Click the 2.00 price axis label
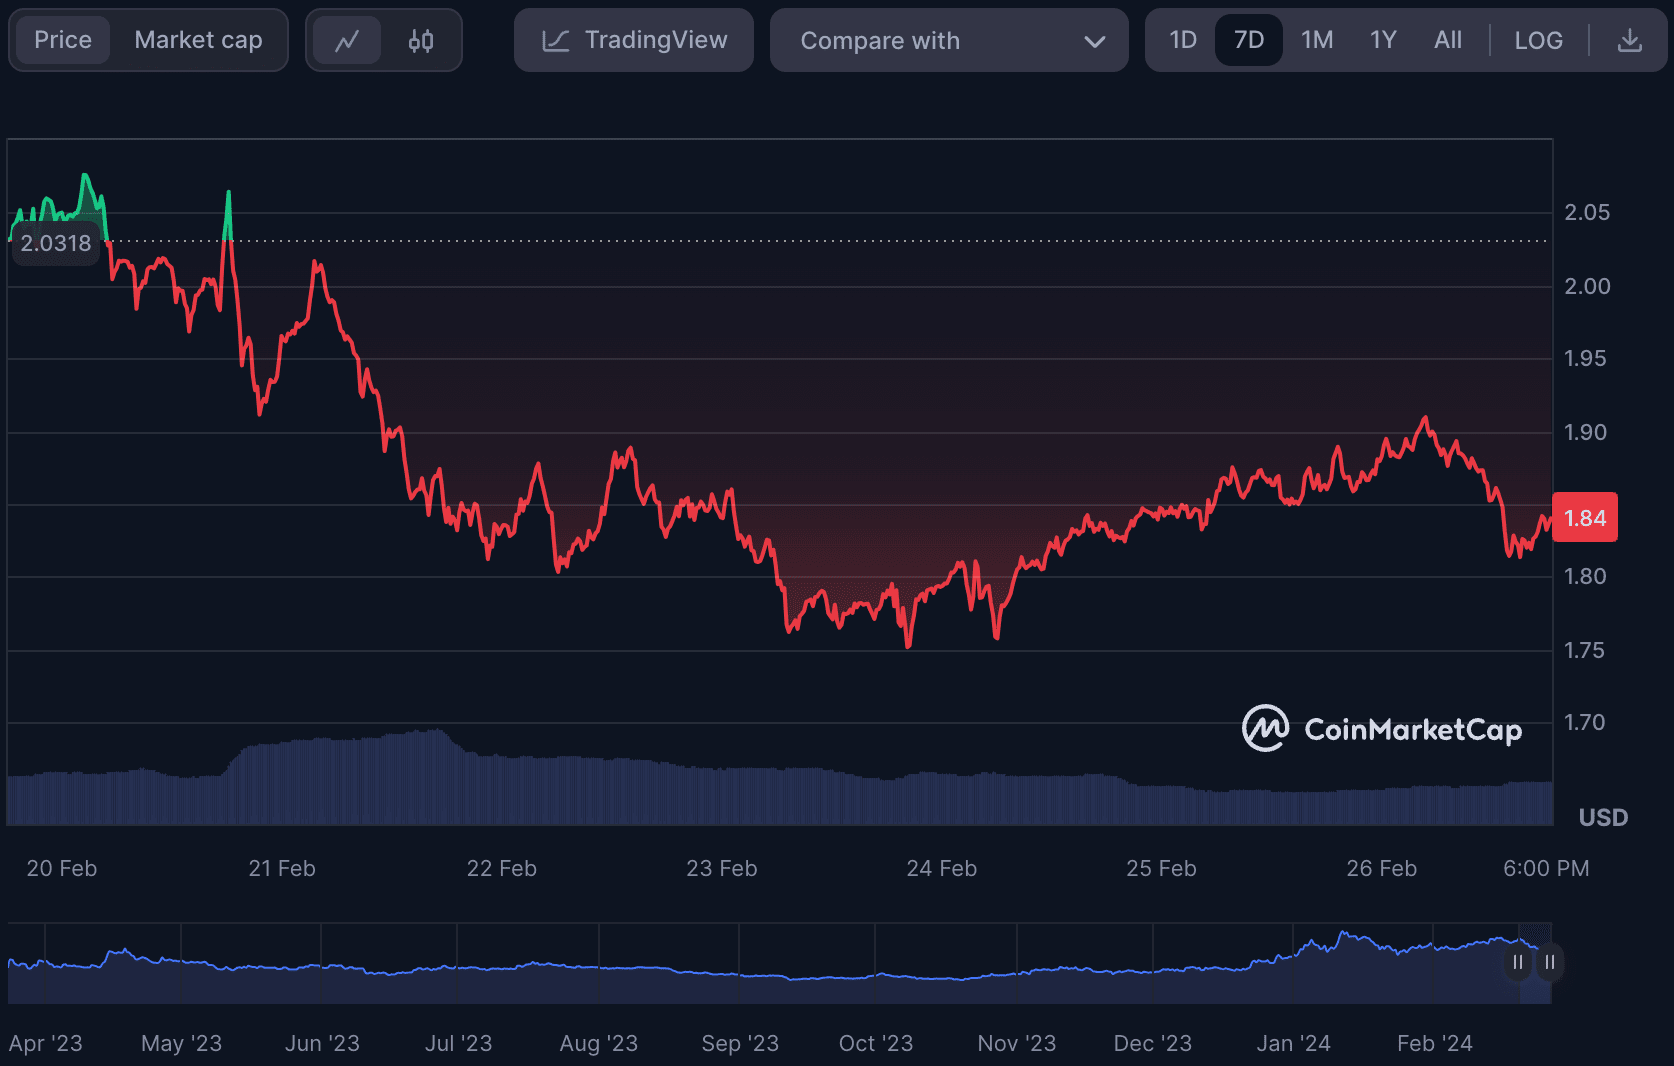 point(1587,286)
